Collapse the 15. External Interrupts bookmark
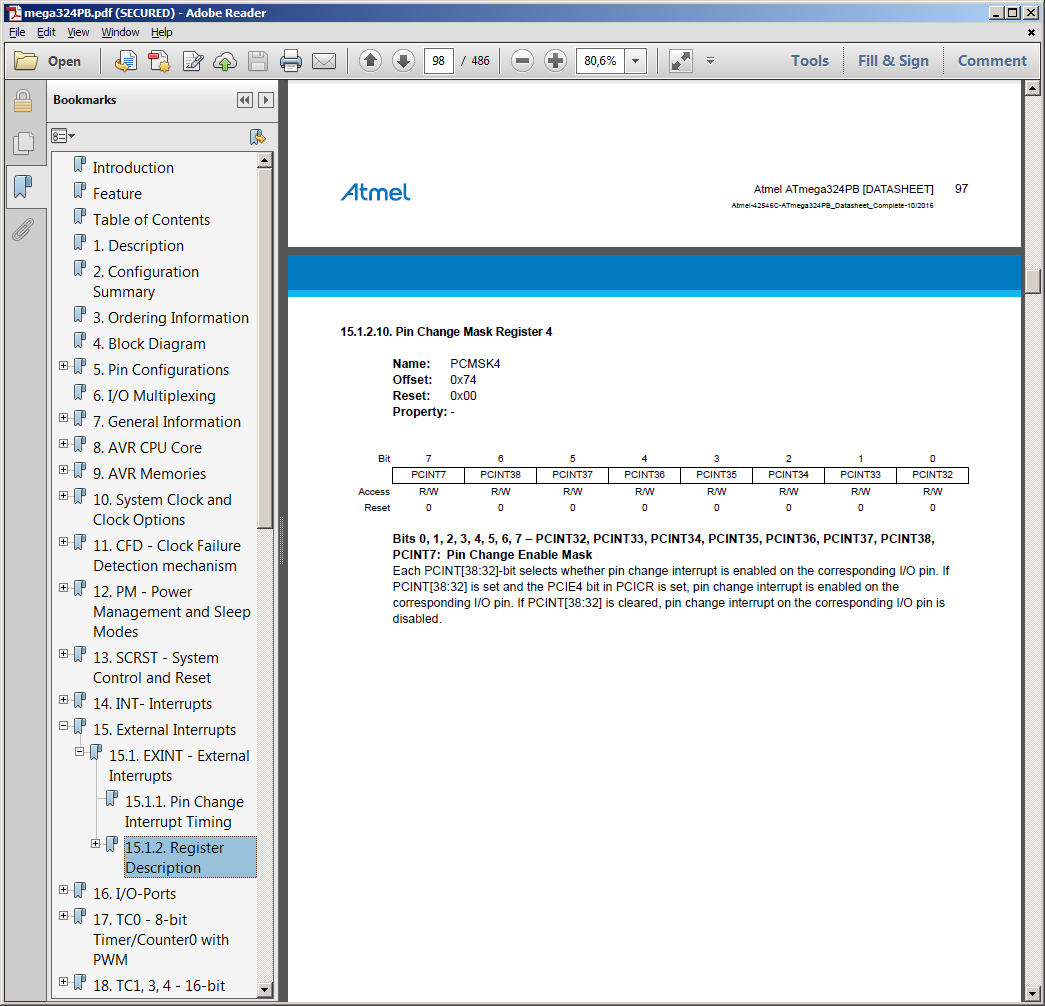Viewport: 1045px width, 1006px height. (63, 725)
